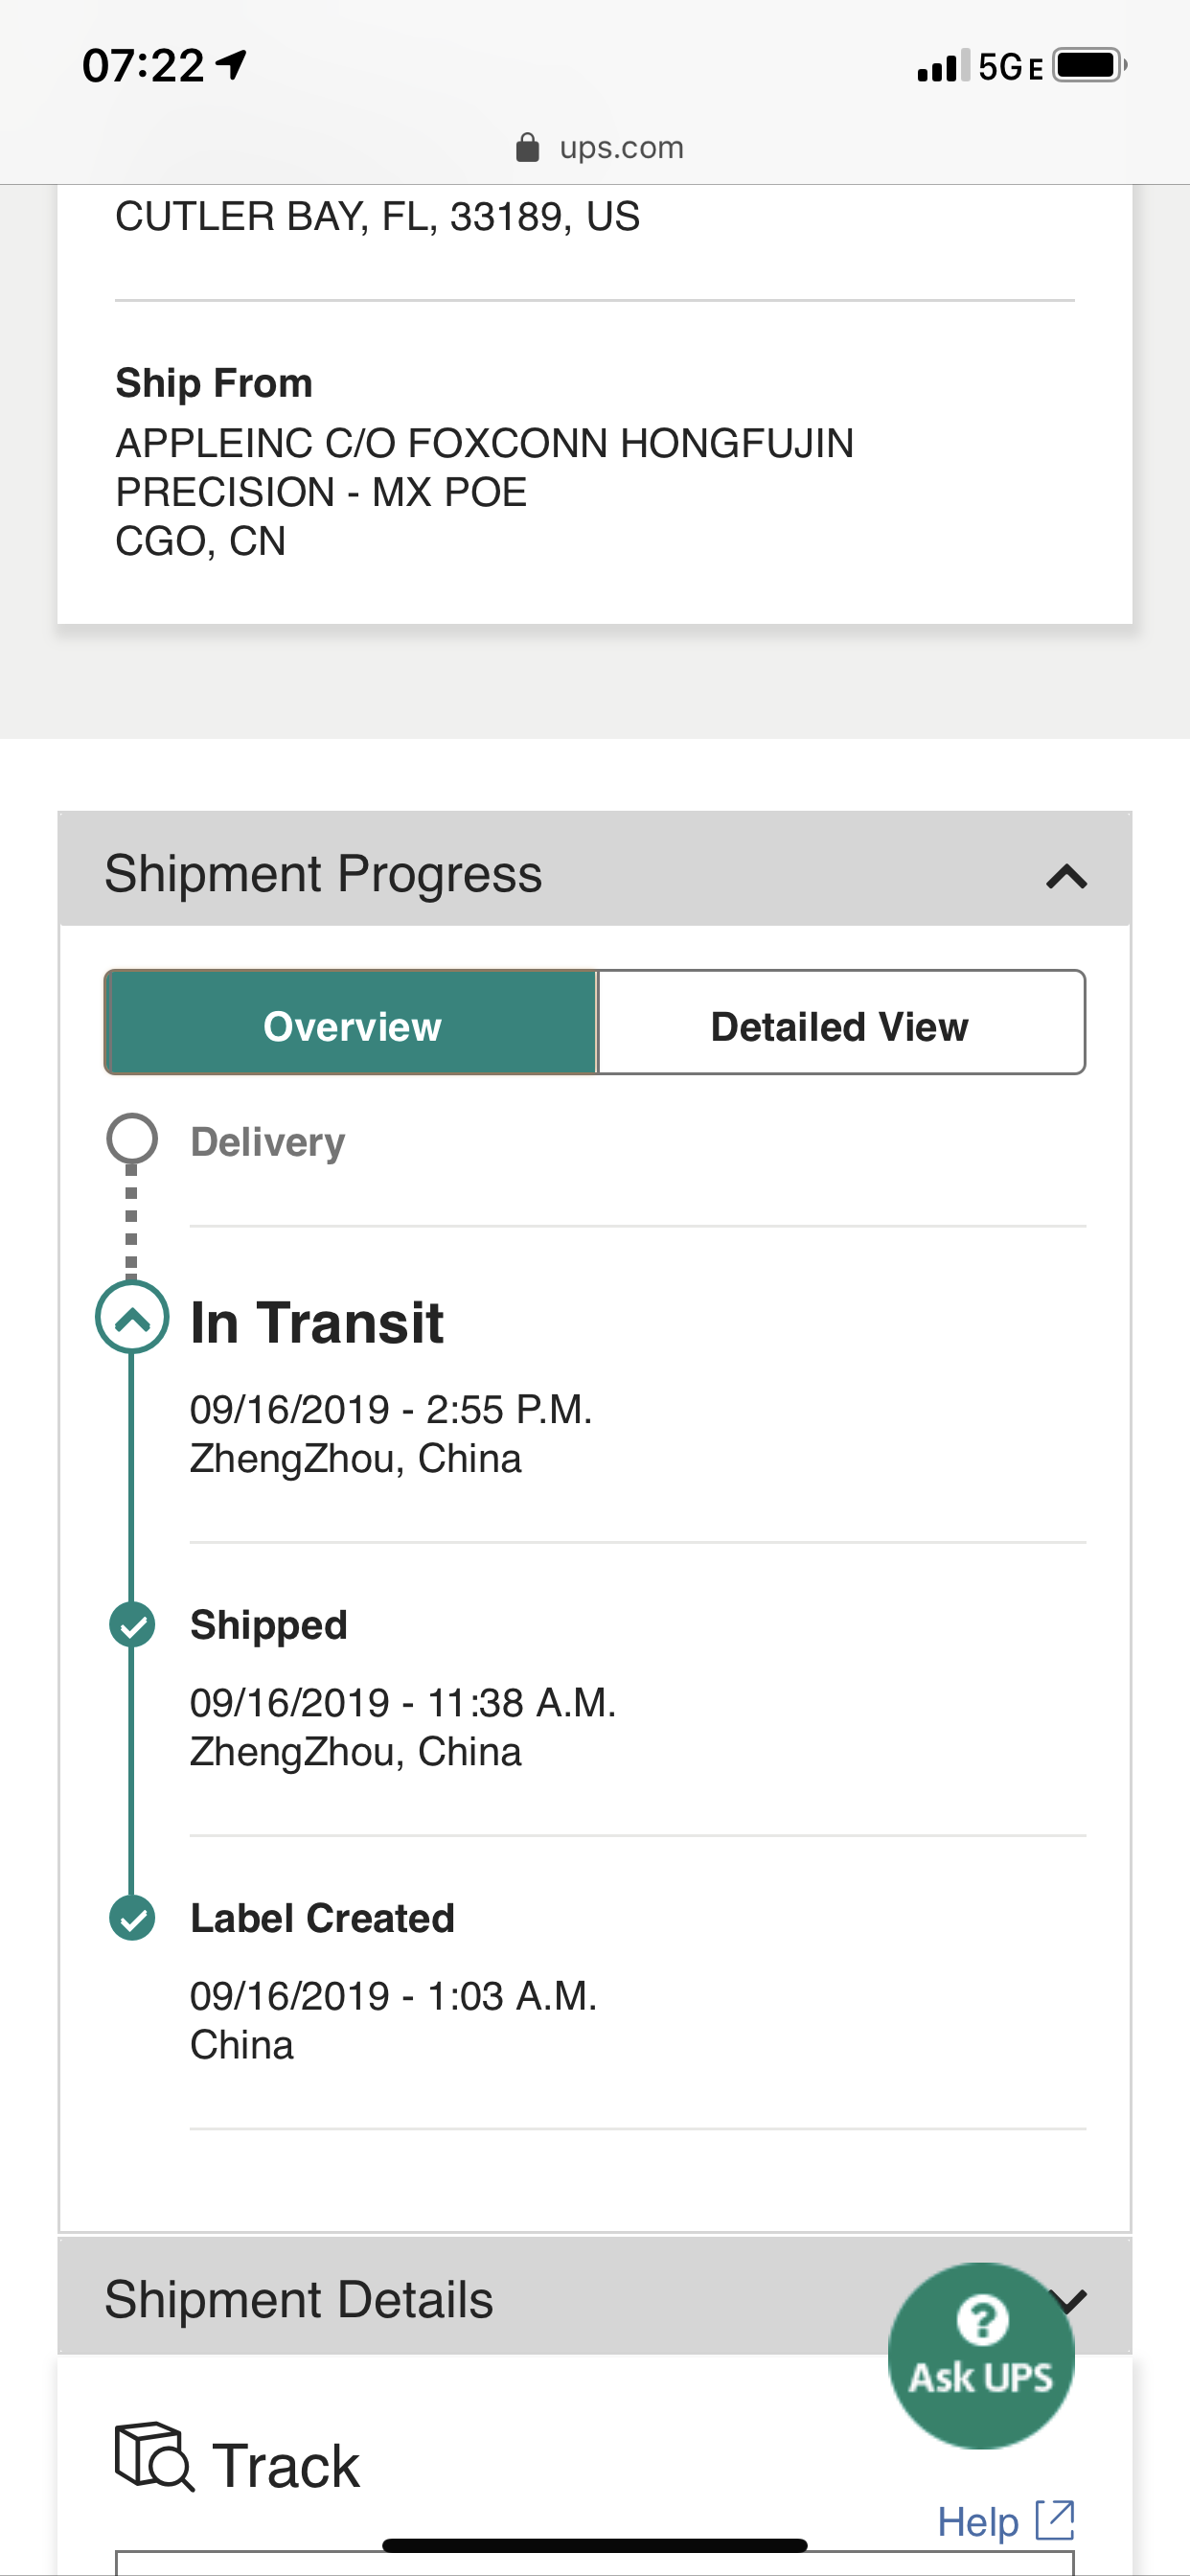
Task: Tap the padlock icon beside ups.com
Action: pos(527,148)
